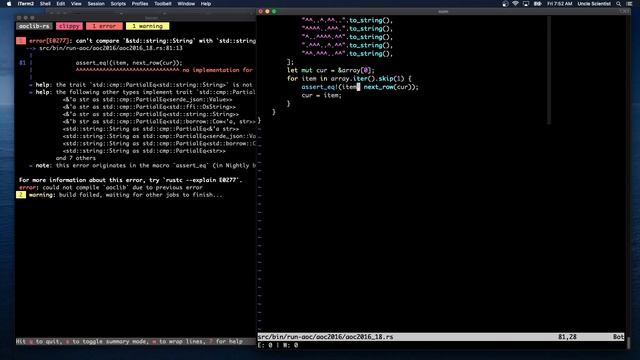Image resolution: width=640 pixels, height=360 pixels.
Task: Click the 'no implementation for' red annotation
Action: 218,70
